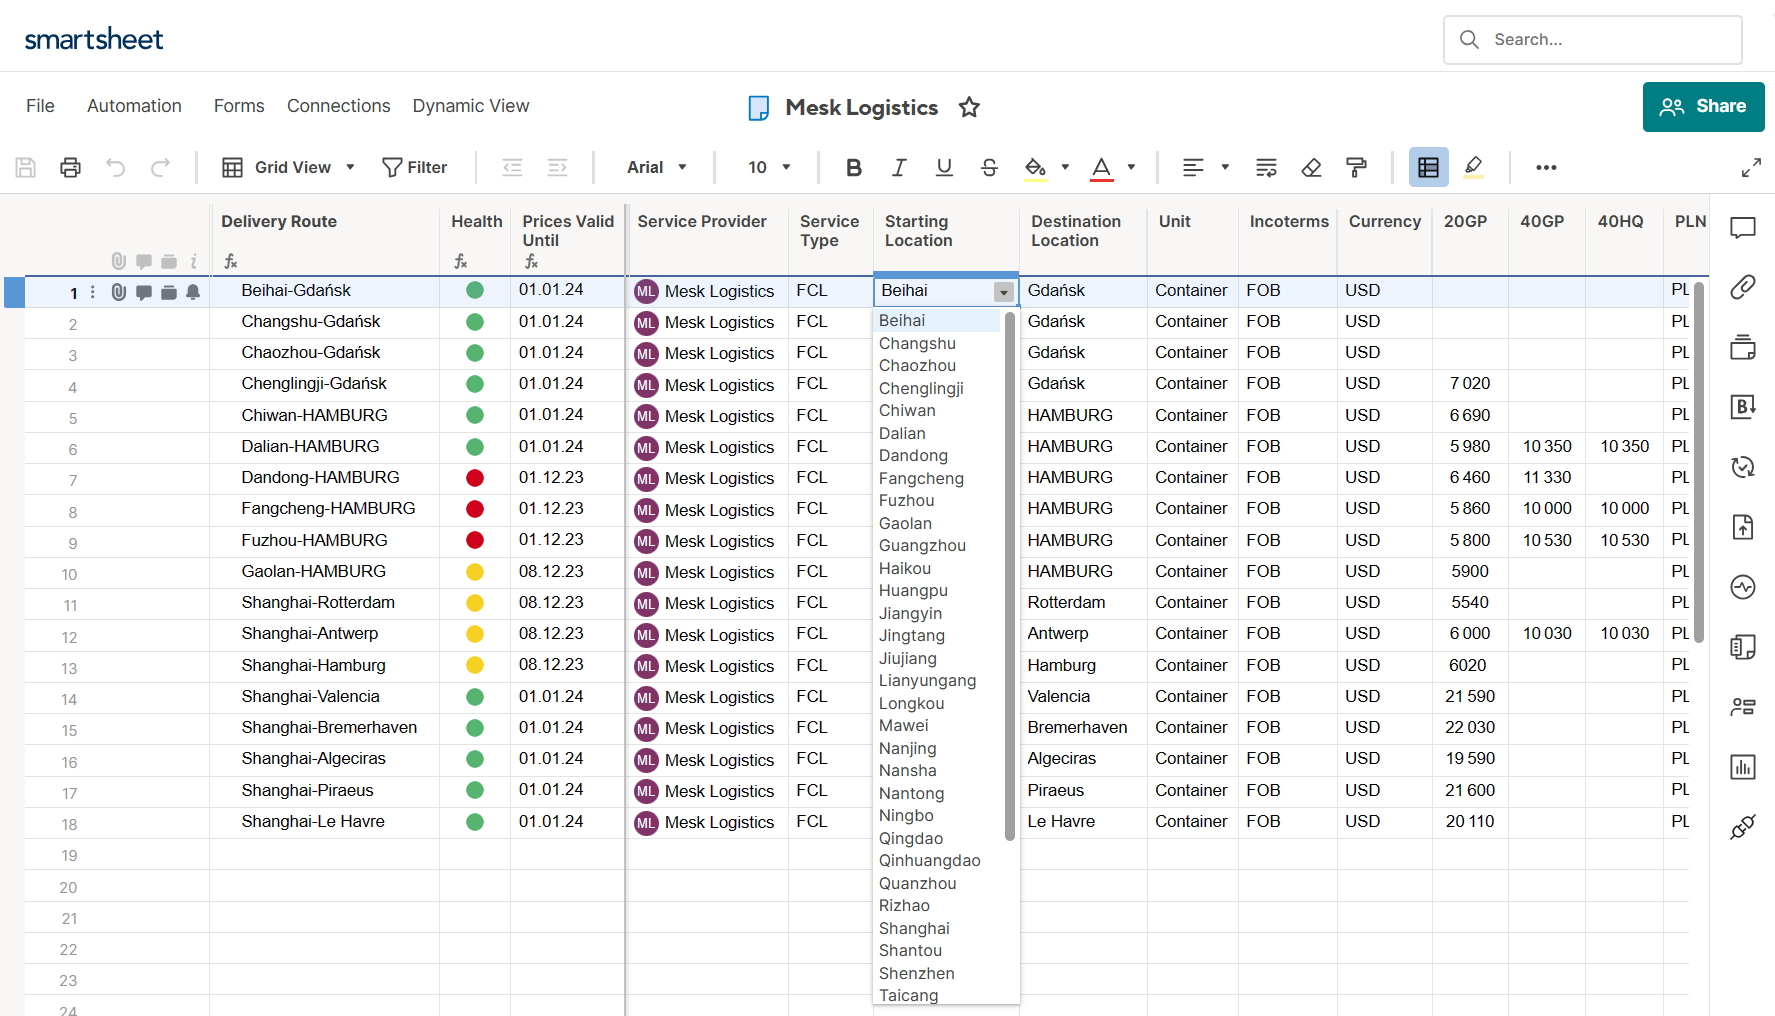Select Shanghai from the starting location list
This screenshot has width=1775, height=1016.
914,928
